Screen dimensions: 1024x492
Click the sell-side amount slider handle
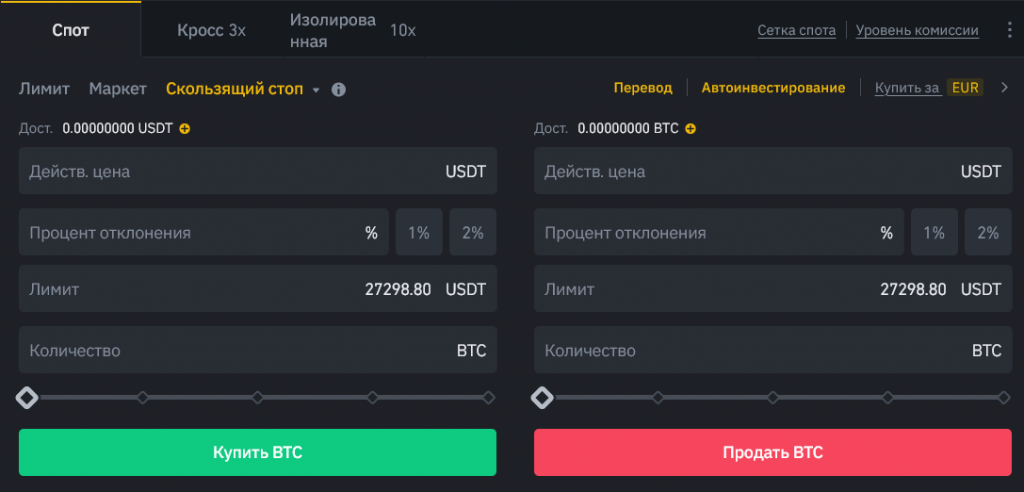(x=542, y=398)
